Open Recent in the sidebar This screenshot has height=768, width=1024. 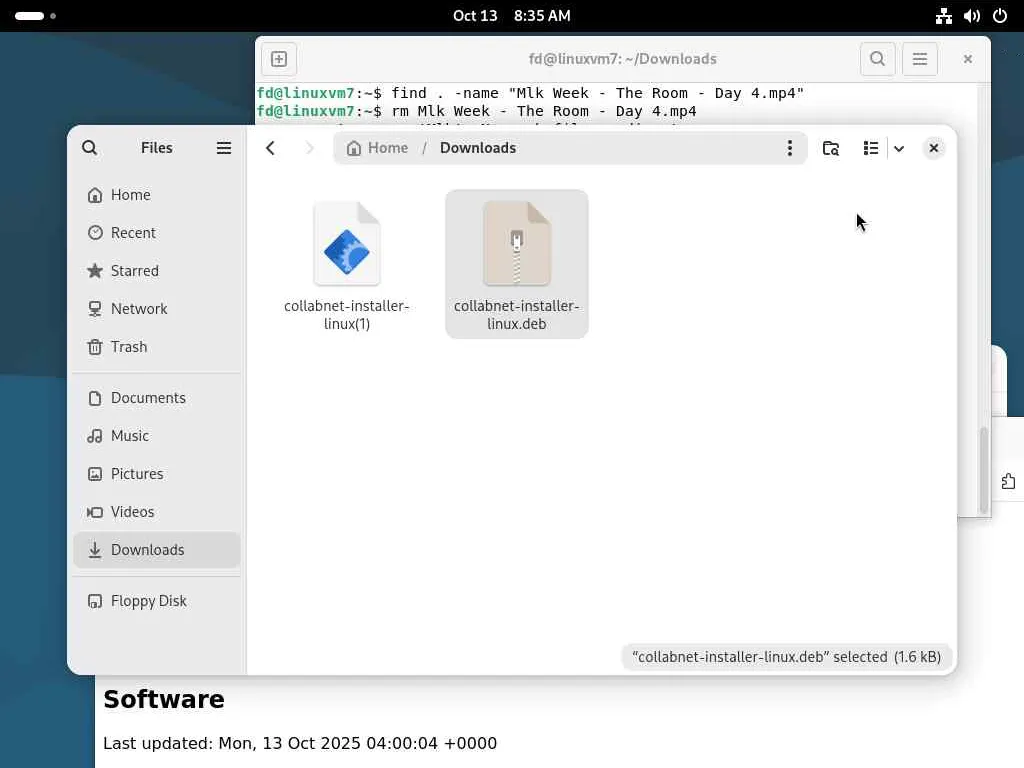[x=157, y=232]
